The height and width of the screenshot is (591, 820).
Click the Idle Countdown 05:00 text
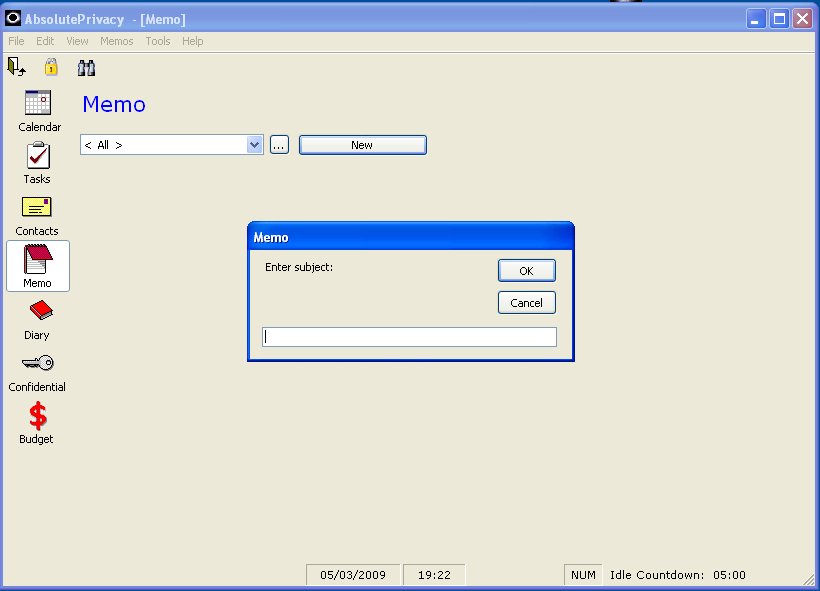(x=678, y=575)
